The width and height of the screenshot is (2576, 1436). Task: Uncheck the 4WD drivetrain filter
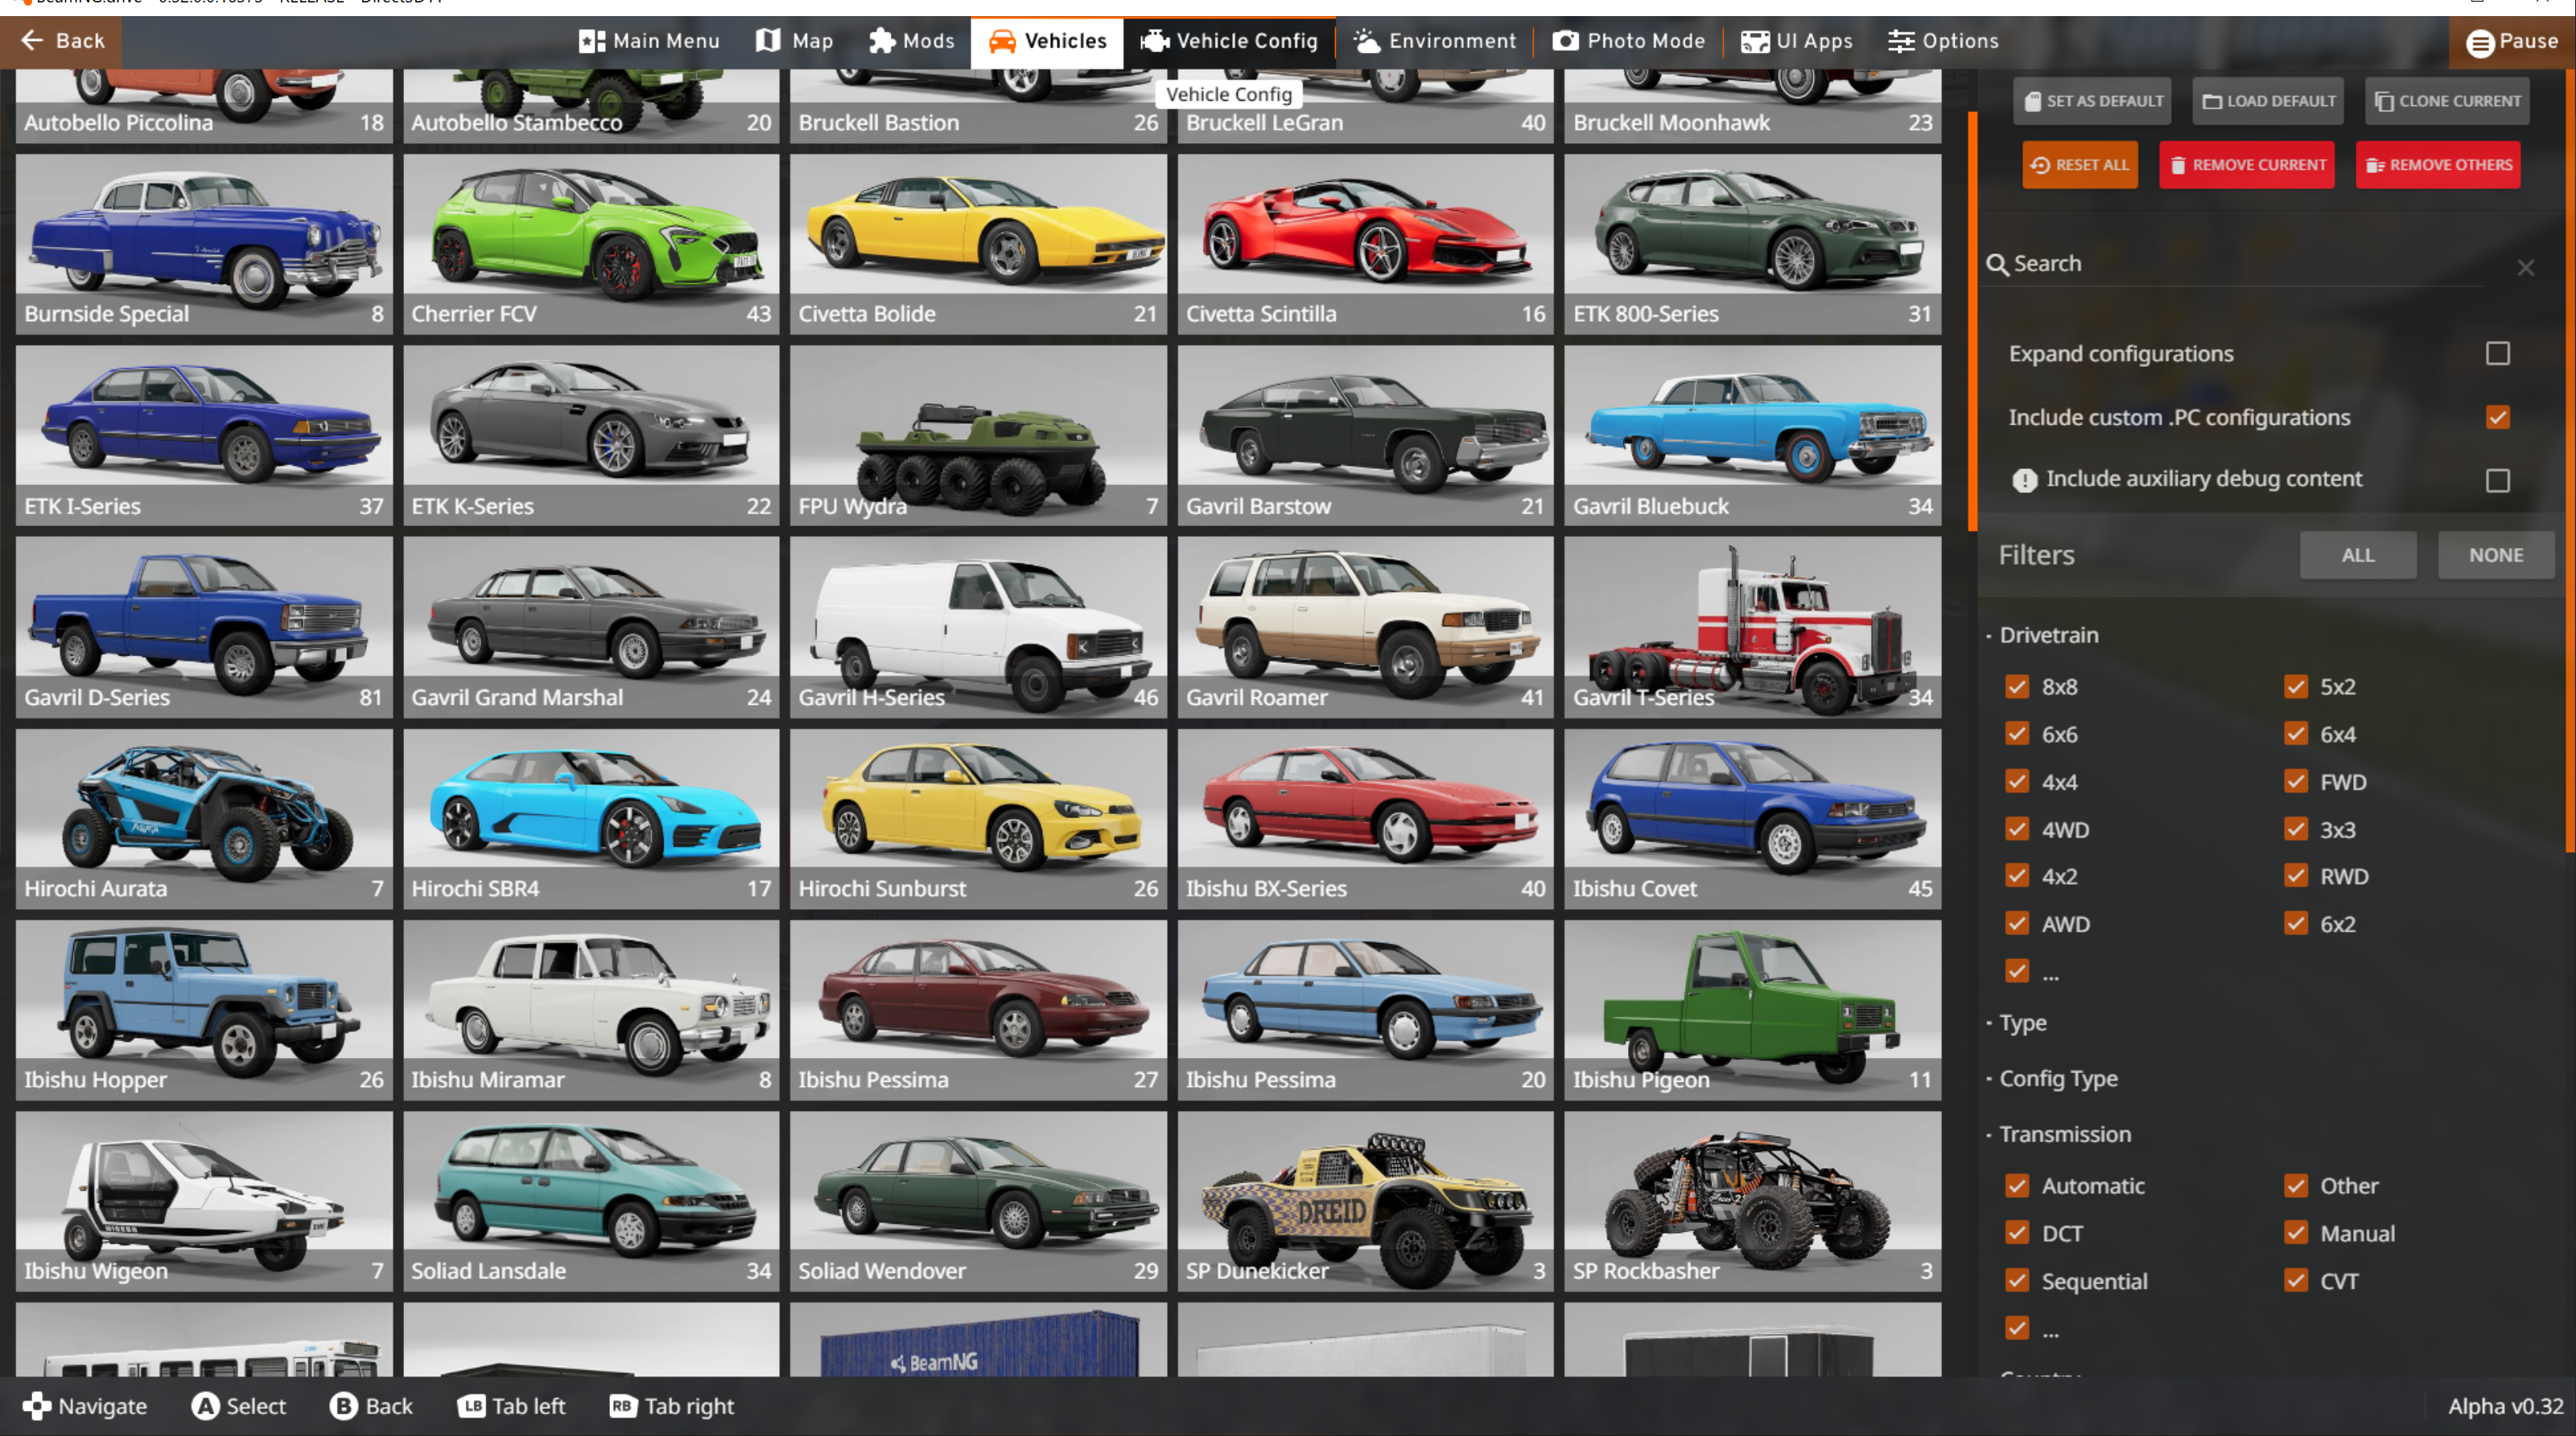(x=2017, y=829)
